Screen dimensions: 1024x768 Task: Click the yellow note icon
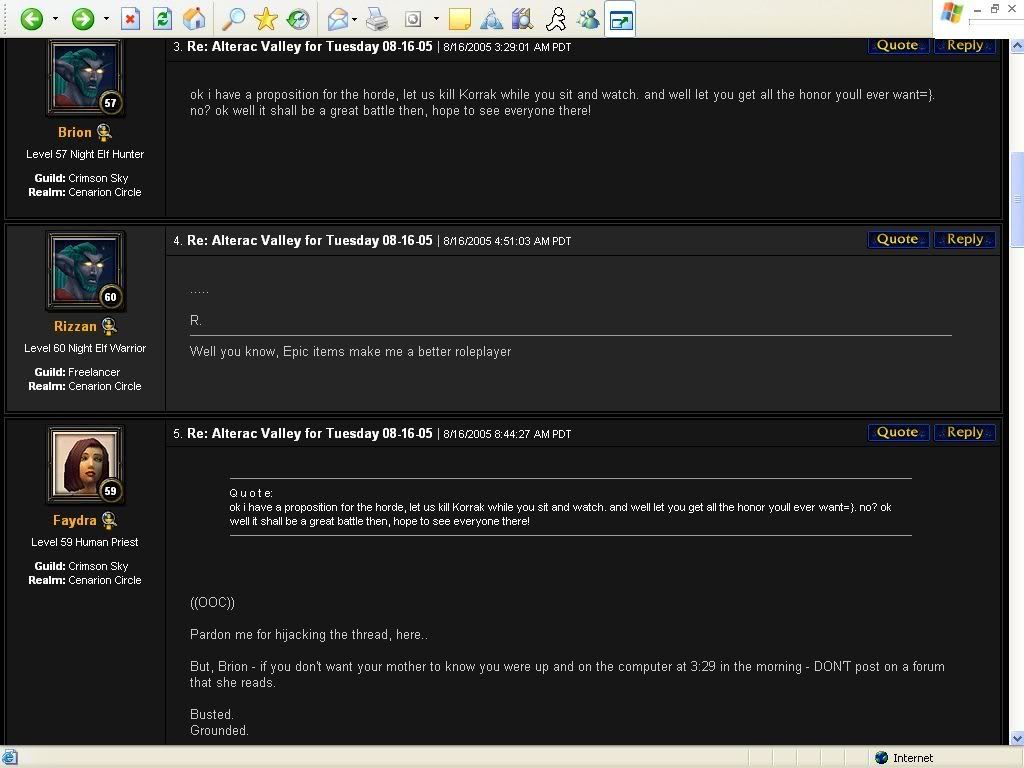pos(460,19)
